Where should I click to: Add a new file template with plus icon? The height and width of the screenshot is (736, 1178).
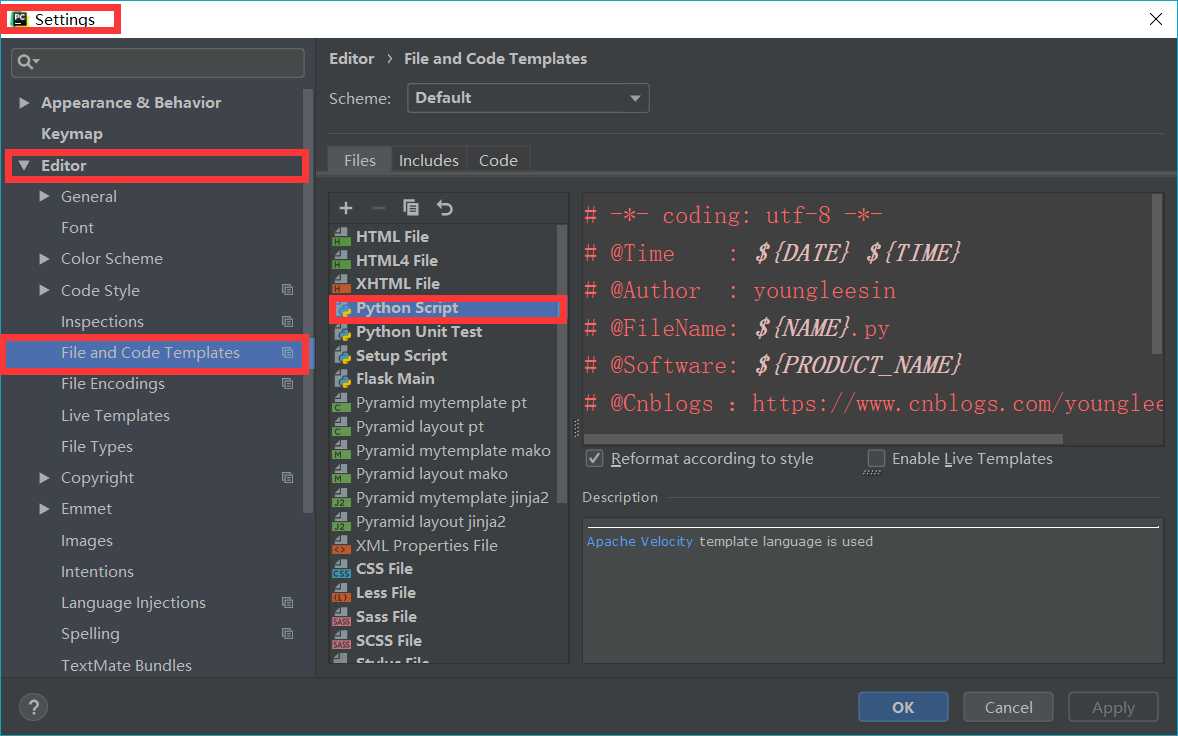346,208
